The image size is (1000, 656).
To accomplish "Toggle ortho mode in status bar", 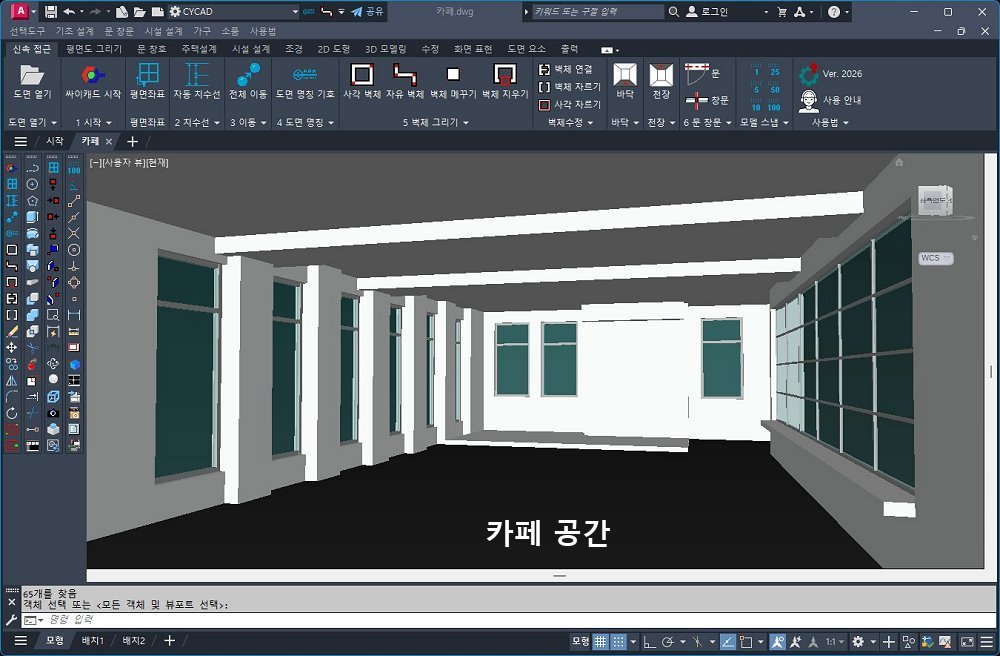I will 649,641.
